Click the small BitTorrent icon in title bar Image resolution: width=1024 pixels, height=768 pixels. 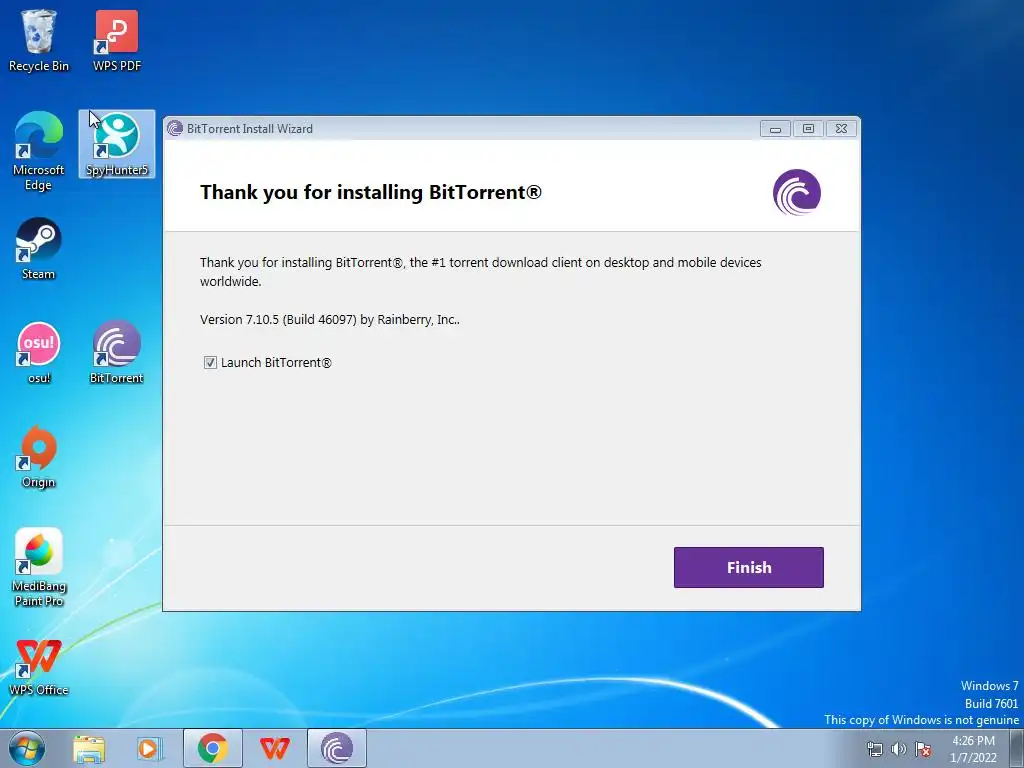tap(174, 128)
